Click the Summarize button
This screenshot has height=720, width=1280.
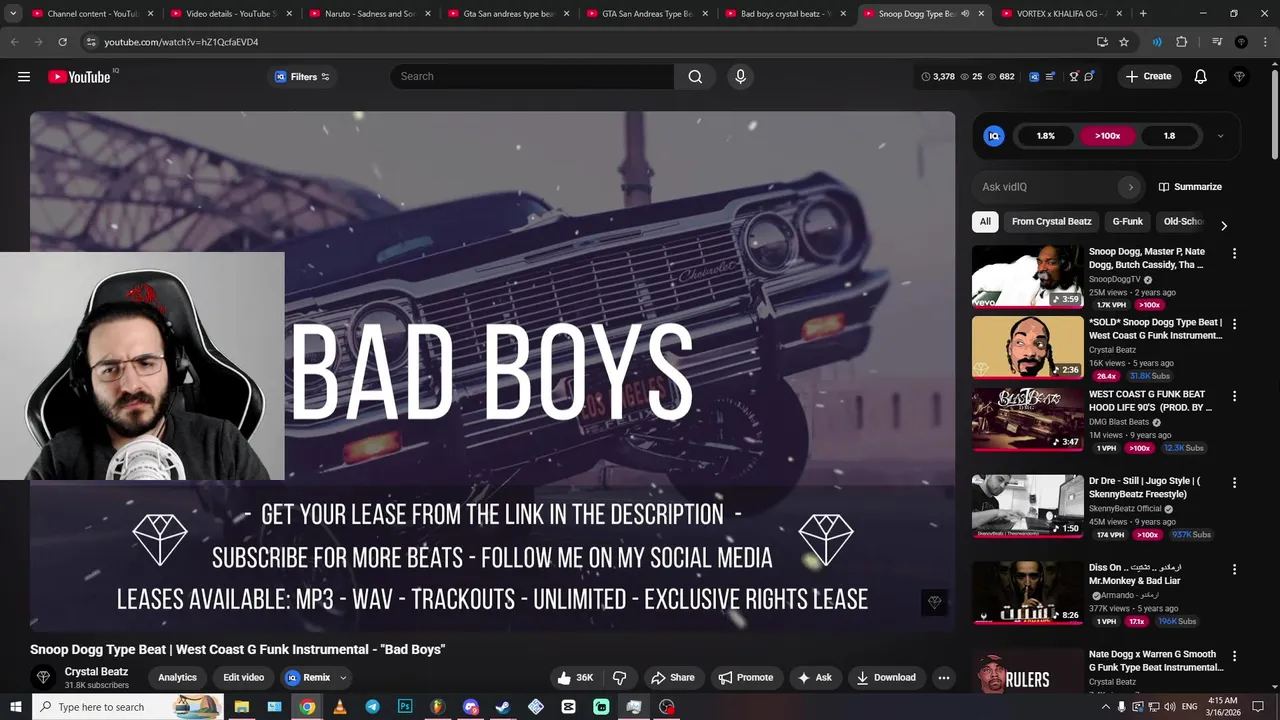[1190, 187]
